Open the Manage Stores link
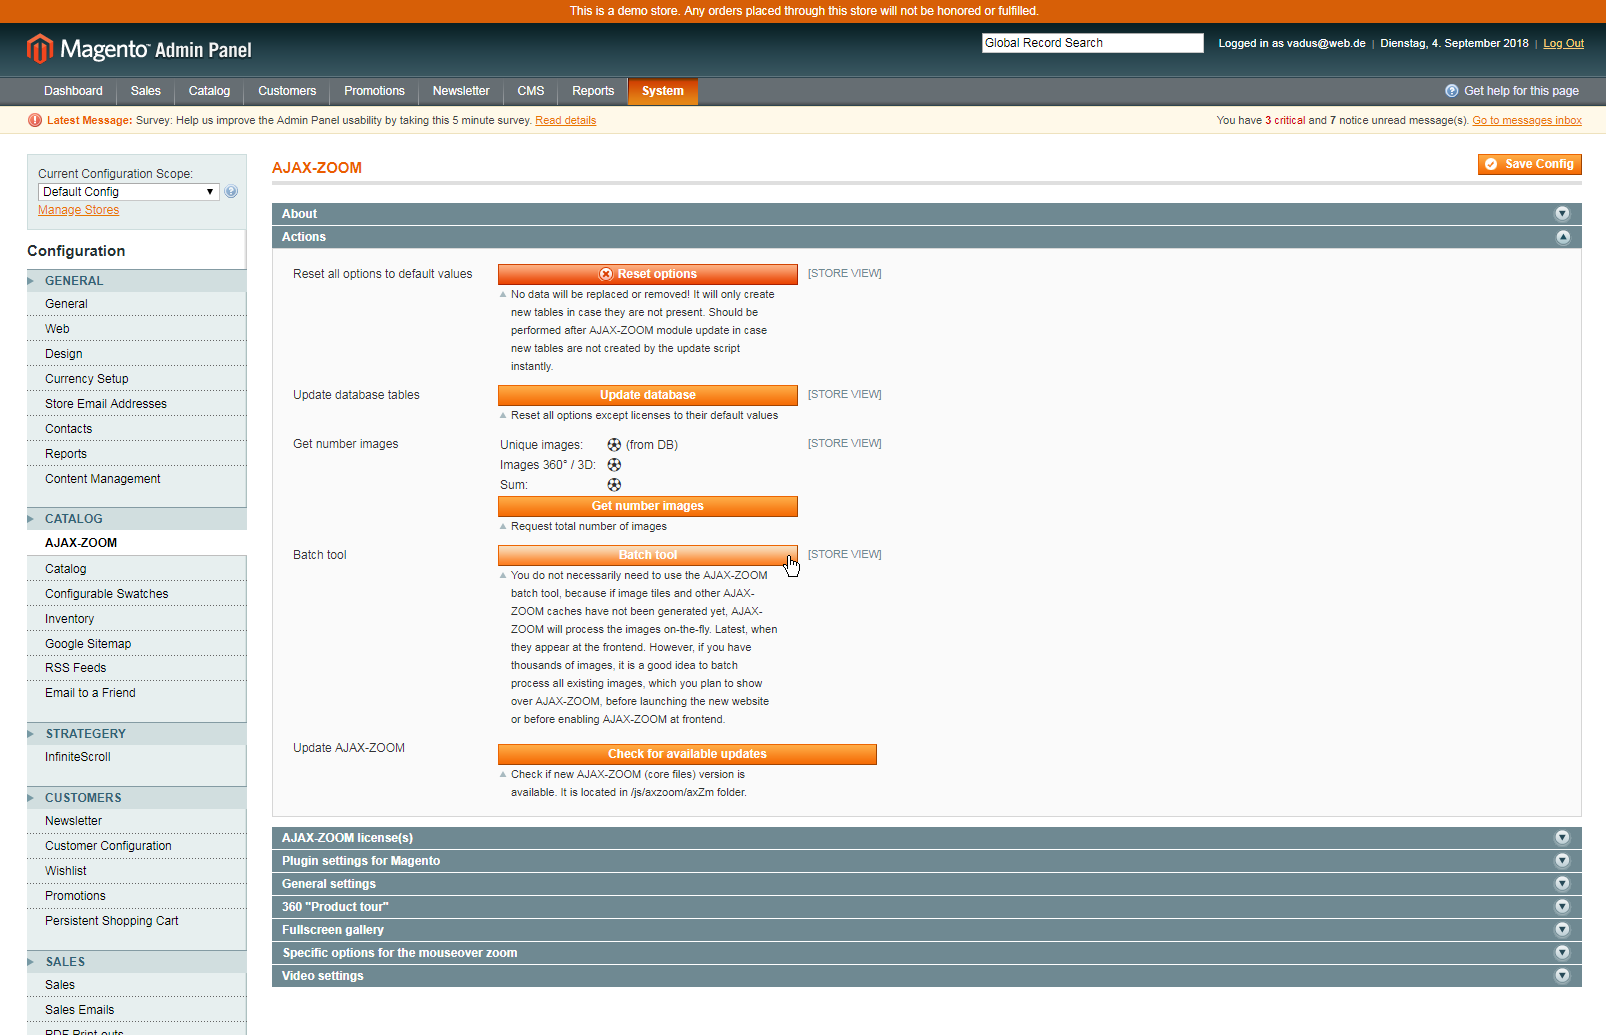1606x1035 pixels. tap(78, 210)
